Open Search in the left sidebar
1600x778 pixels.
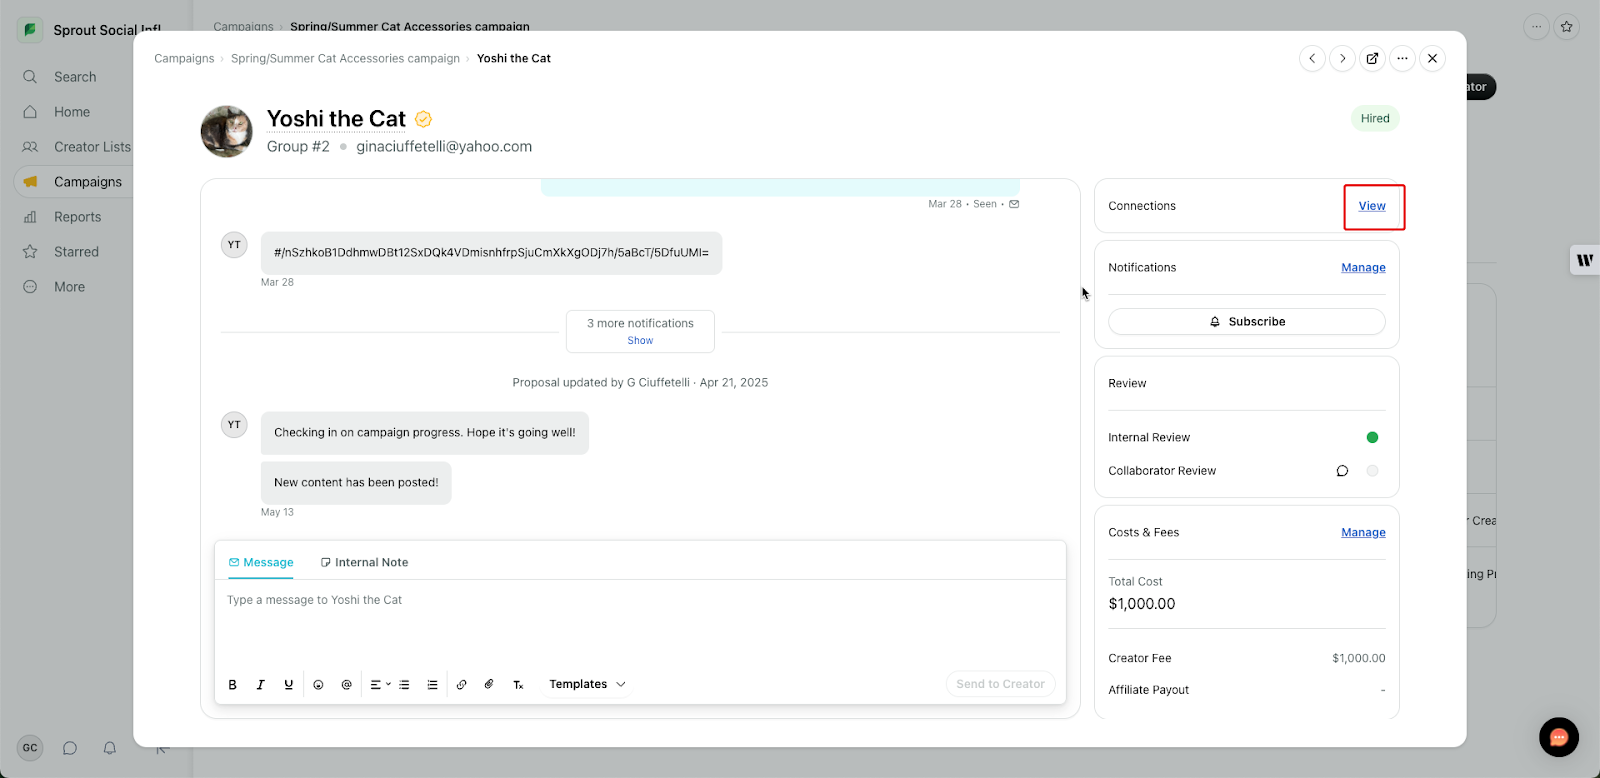[75, 77]
